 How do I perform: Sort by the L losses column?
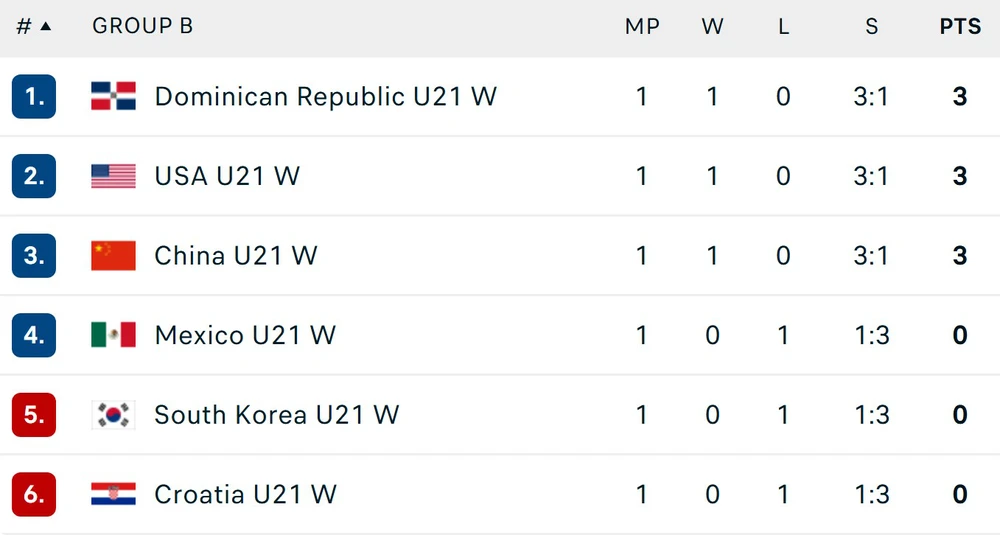[x=783, y=26]
